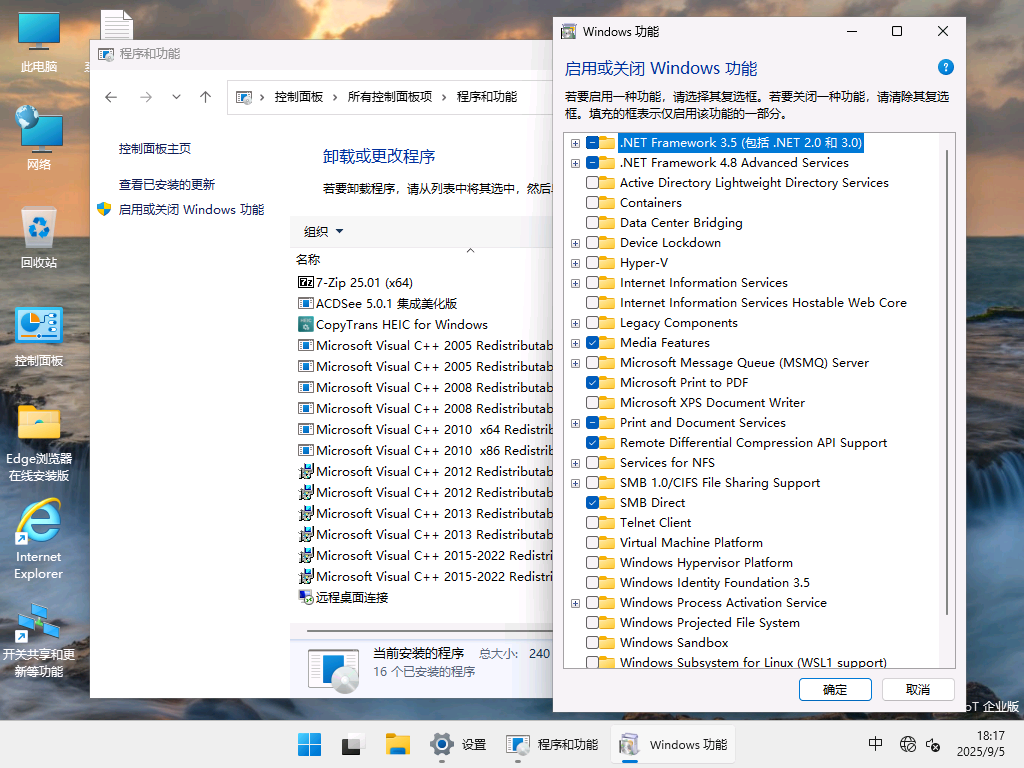This screenshot has width=1024, height=768.
Task: Select ACDSee 5.0.1 集成美化版 entry
Action: coord(377,304)
